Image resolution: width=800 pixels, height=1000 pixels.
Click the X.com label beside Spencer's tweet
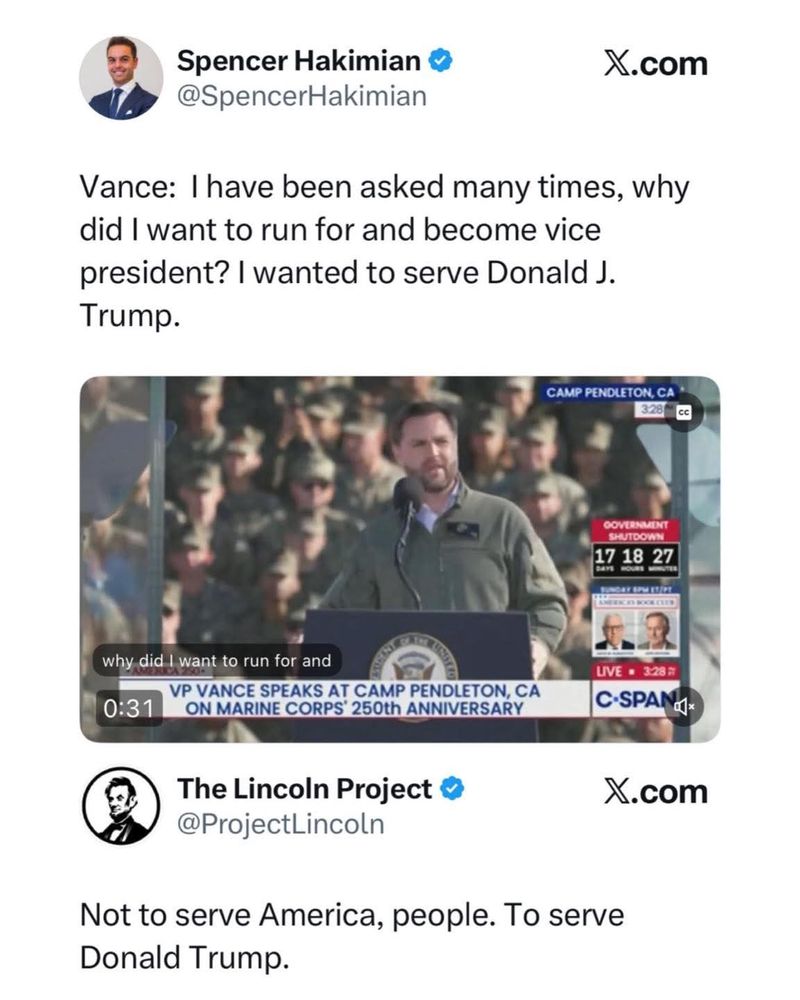point(656,64)
